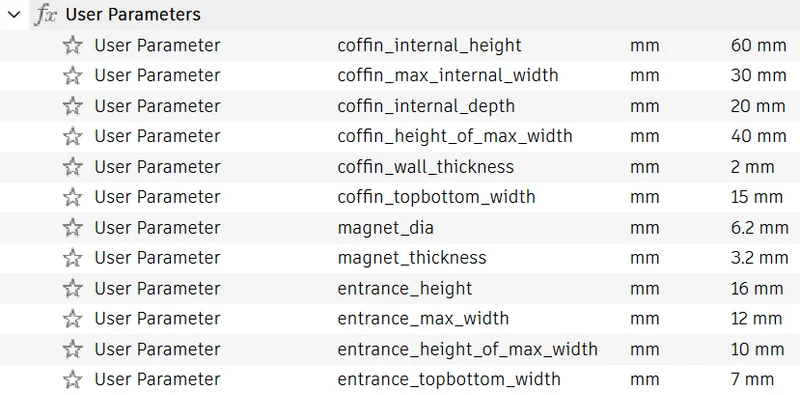Click the star beside coffin_wall_thickness
The image size is (800, 395).
click(72, 167)
